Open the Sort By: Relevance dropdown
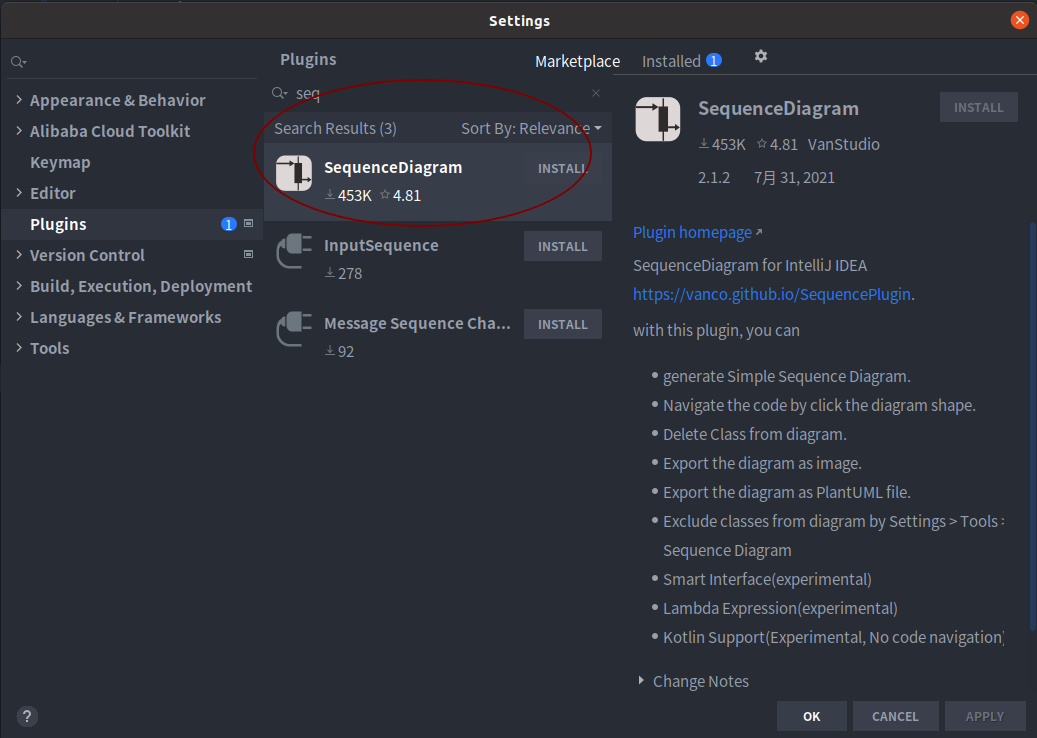 tap(531, 128)
